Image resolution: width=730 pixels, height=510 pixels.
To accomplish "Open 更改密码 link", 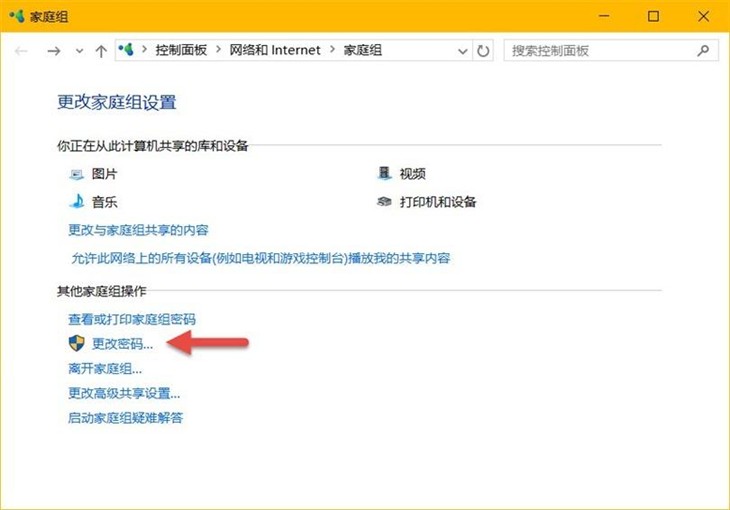I will pos(122,344).
